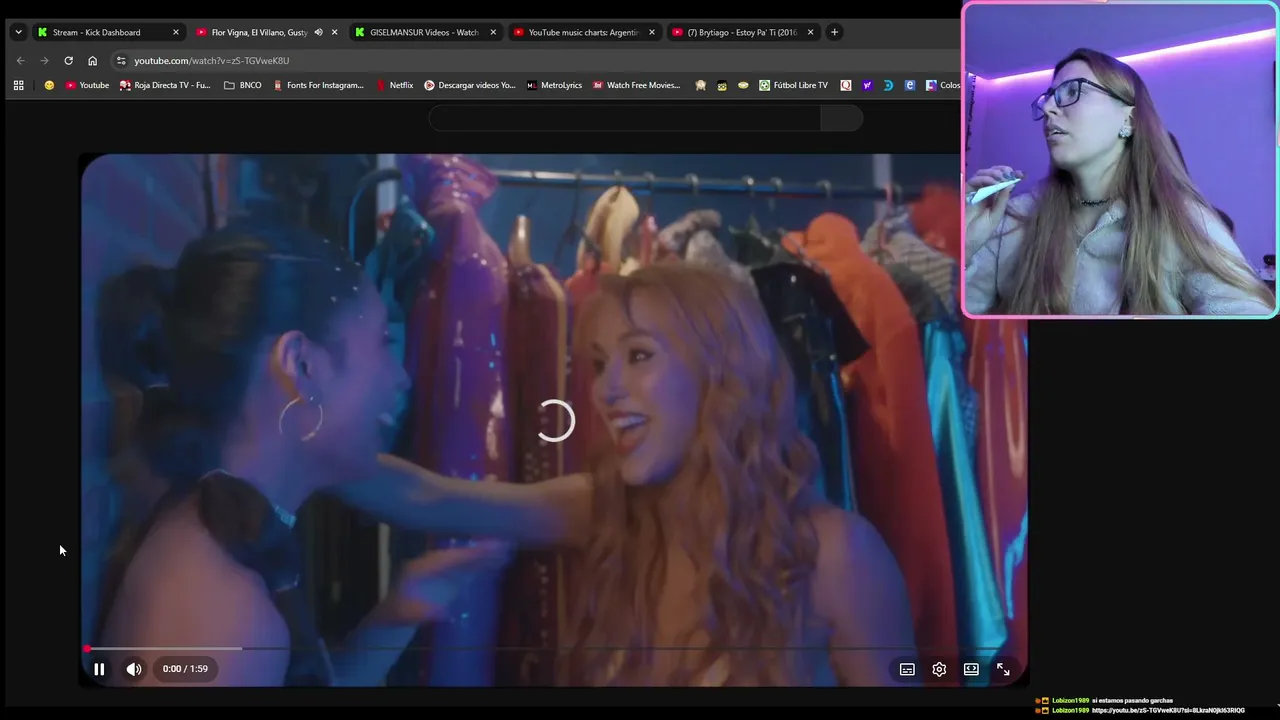
Task: View site information icon in address bar
Action: point(121,60)
